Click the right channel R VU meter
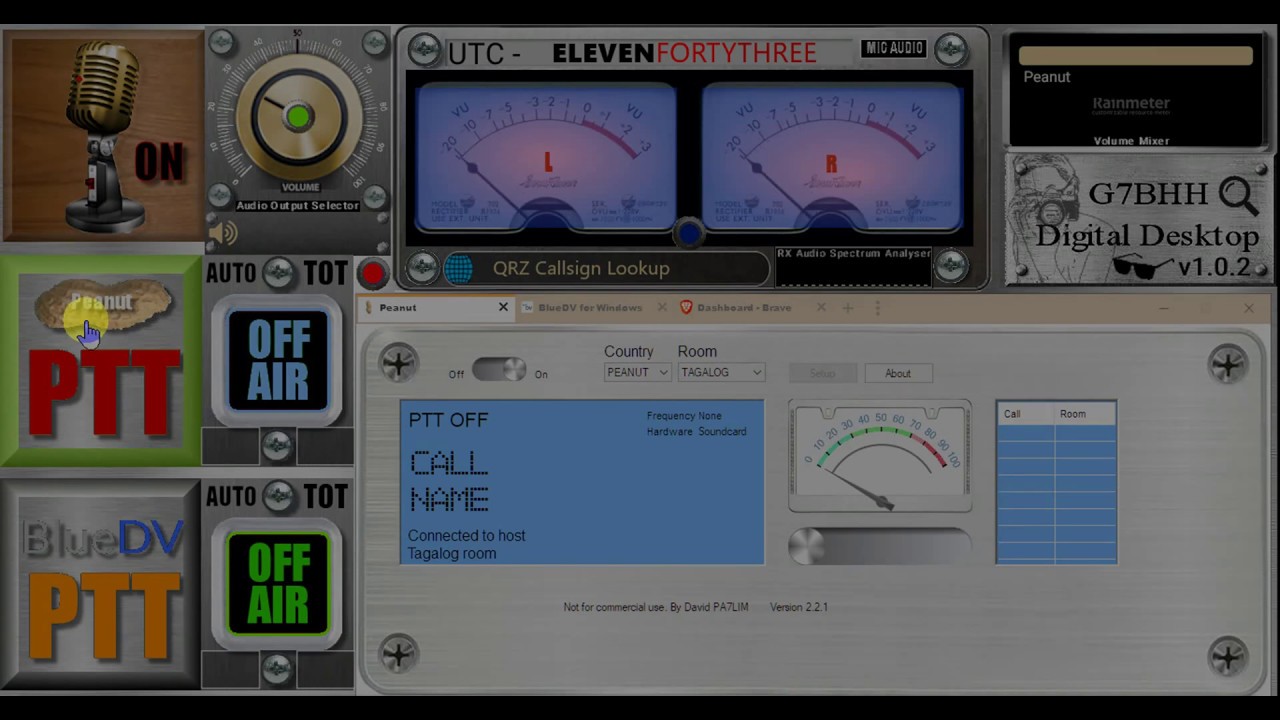1280x720 pixels. (x=832, y=158)
